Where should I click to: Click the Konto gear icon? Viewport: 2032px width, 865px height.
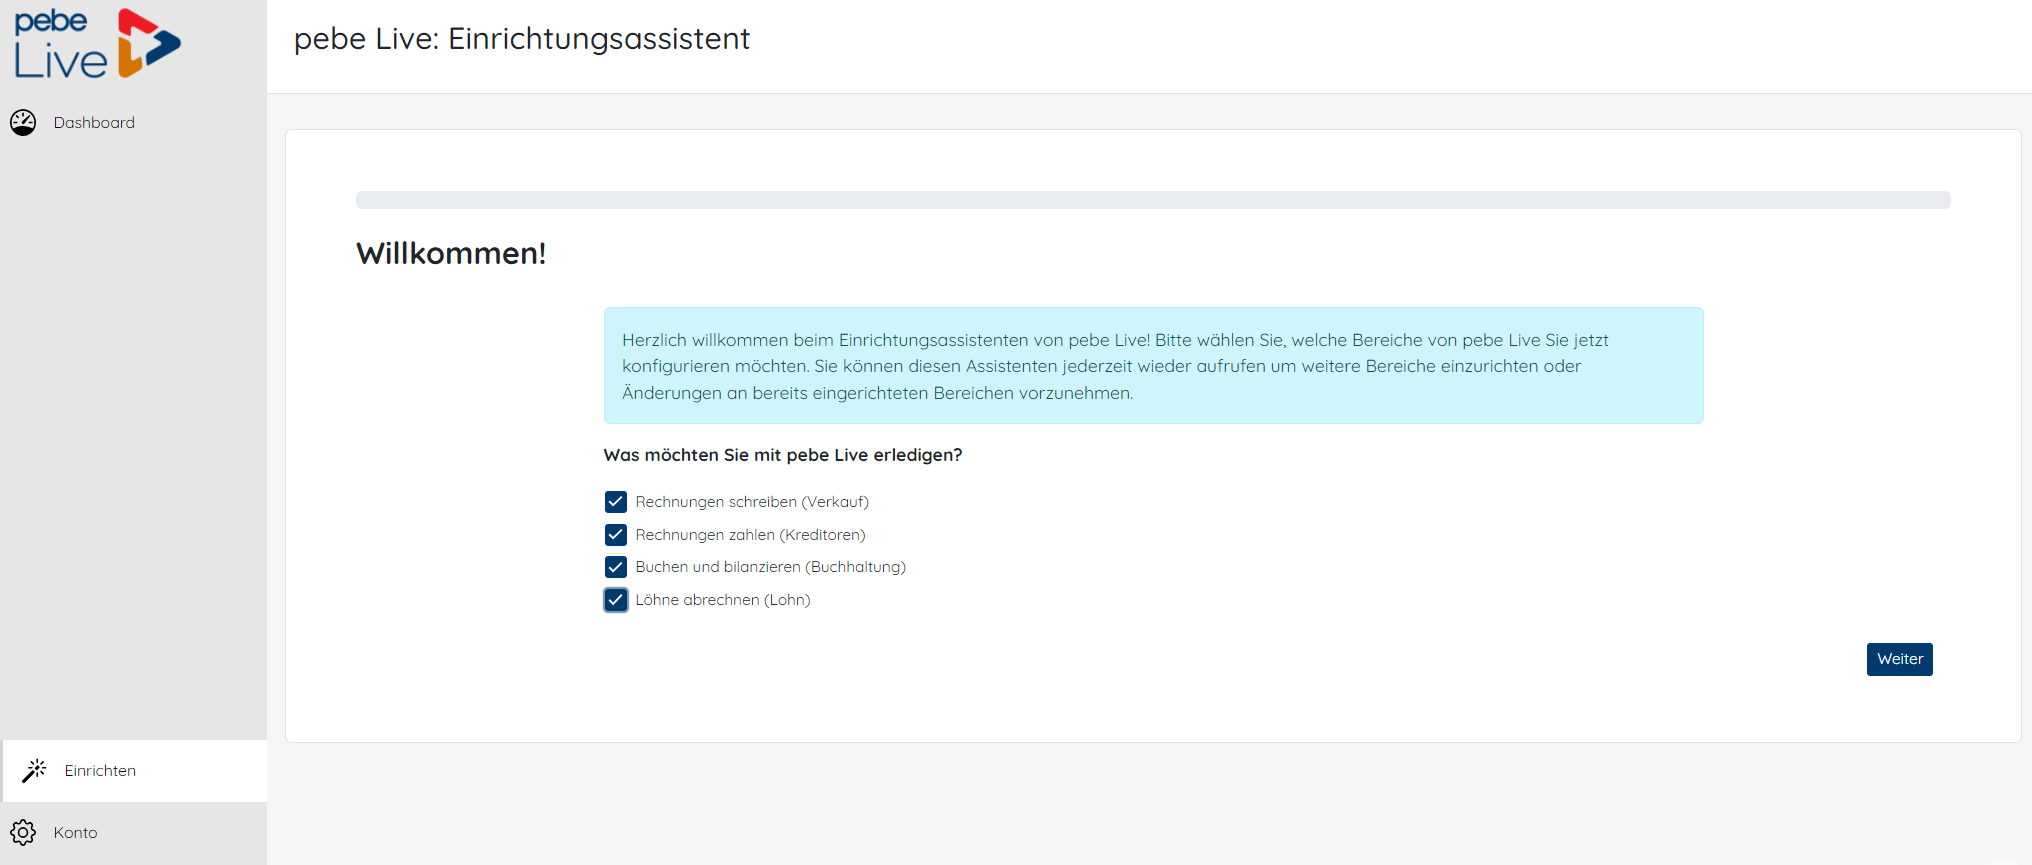tap(23, 832)
